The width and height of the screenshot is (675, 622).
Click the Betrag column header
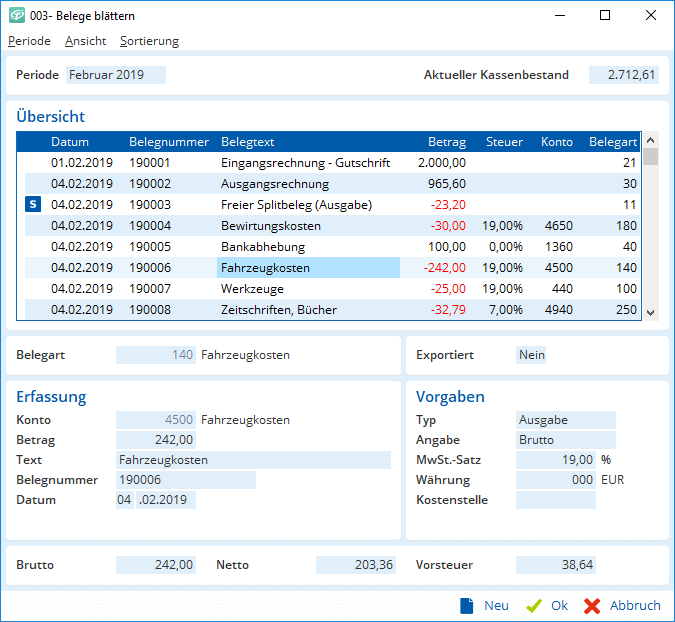click(x=446, y=142)
